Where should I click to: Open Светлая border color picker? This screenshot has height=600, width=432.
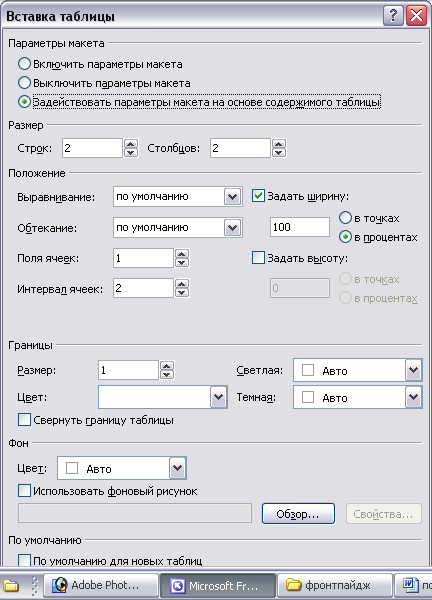point(414,370)
